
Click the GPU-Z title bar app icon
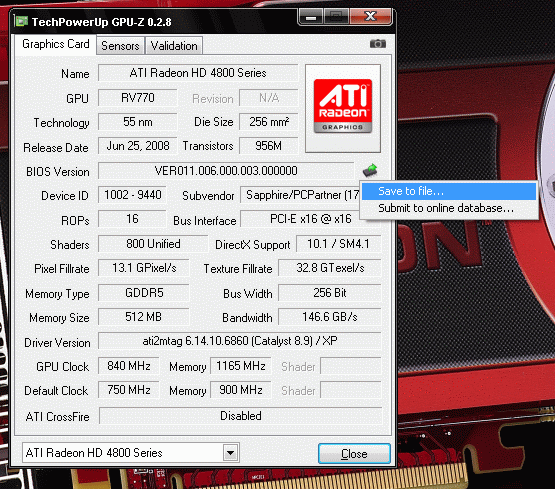coord(22,21)
